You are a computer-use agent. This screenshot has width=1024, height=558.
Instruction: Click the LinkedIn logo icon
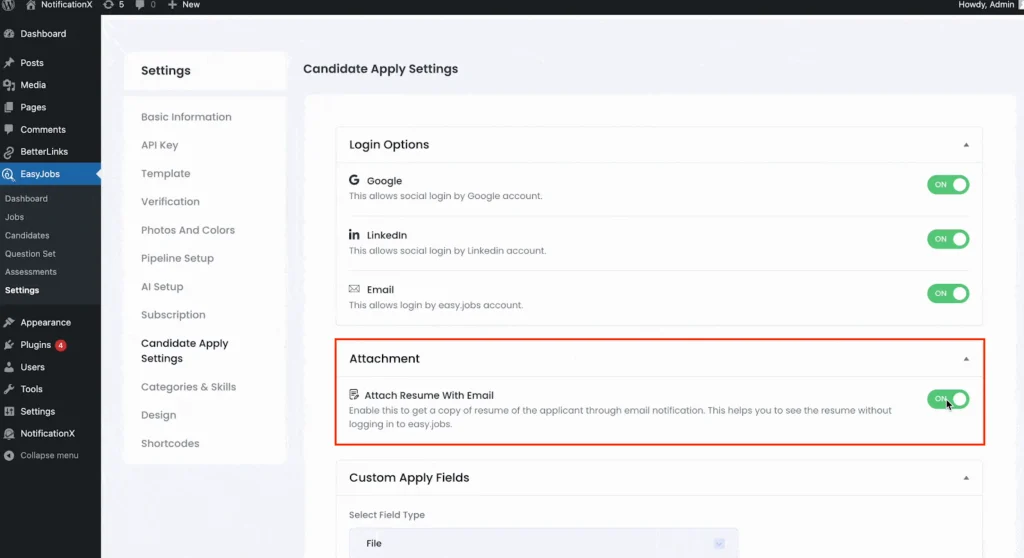tap(354, 235)
